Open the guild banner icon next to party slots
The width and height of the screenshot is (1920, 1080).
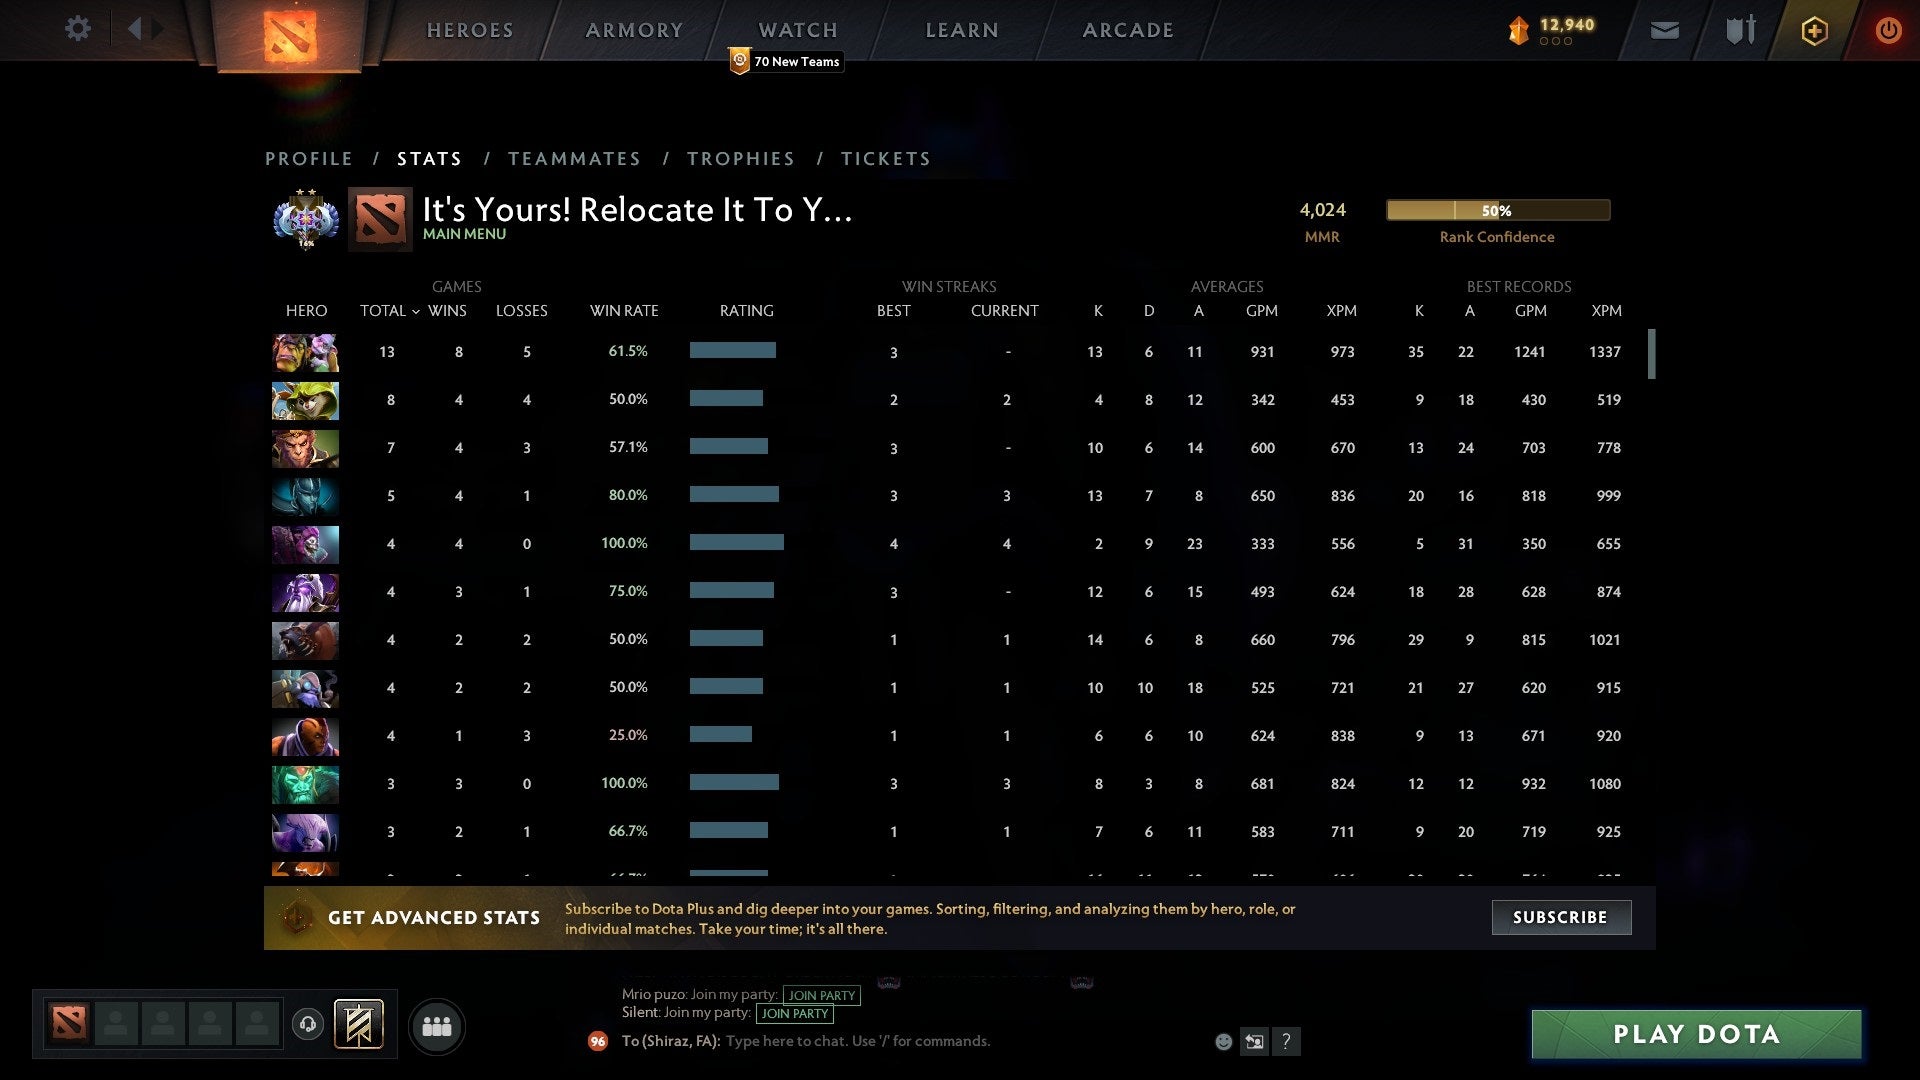tap(360, 1025)
